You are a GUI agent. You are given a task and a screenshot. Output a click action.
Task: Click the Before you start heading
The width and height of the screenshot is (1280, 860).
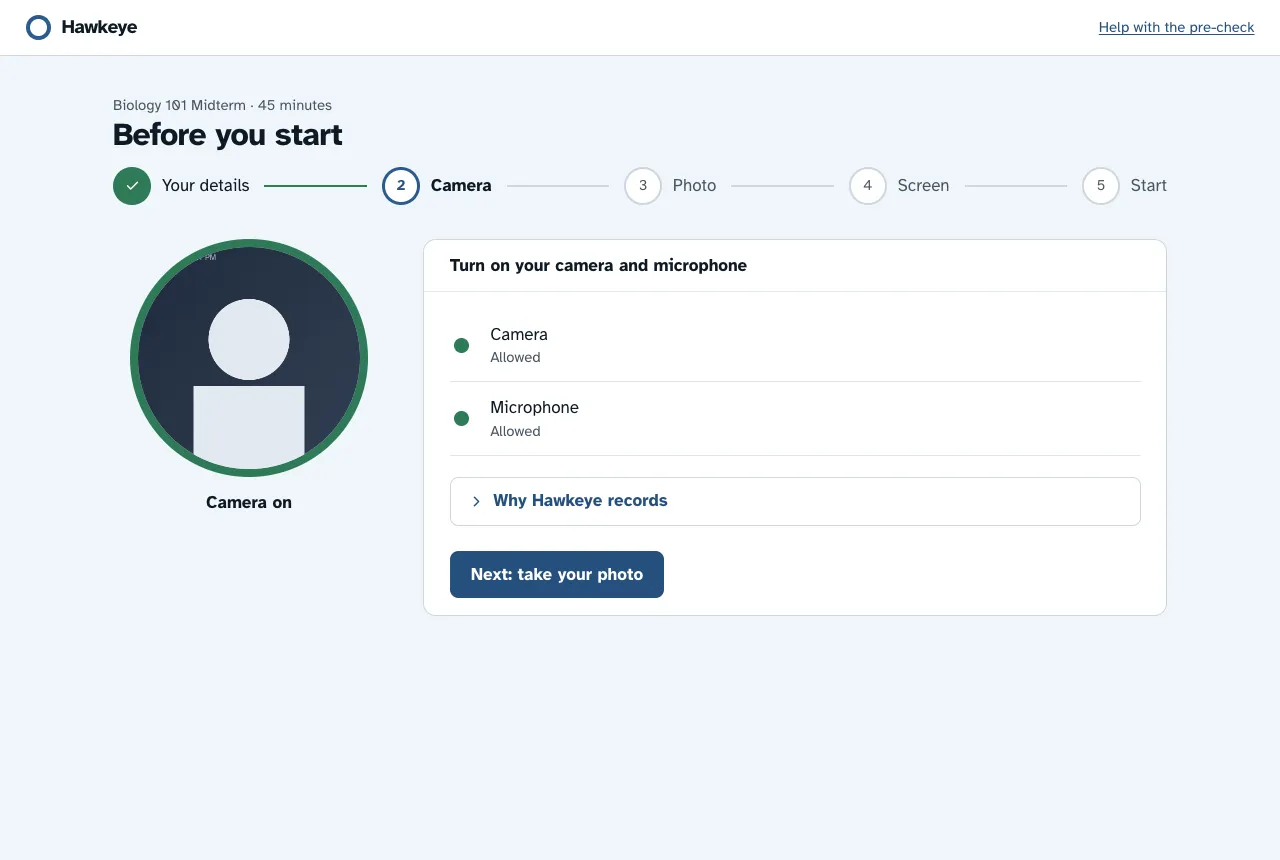coord(228,135)
